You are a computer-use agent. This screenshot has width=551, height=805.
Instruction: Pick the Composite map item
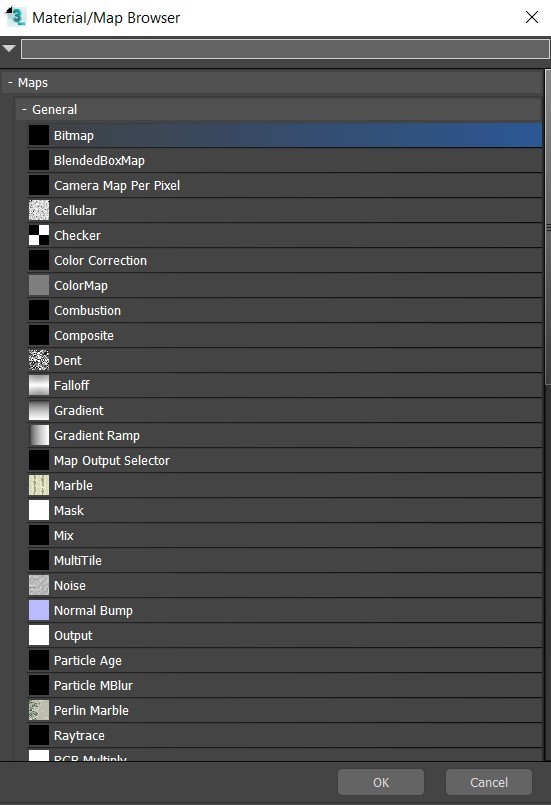pos(285,335)
